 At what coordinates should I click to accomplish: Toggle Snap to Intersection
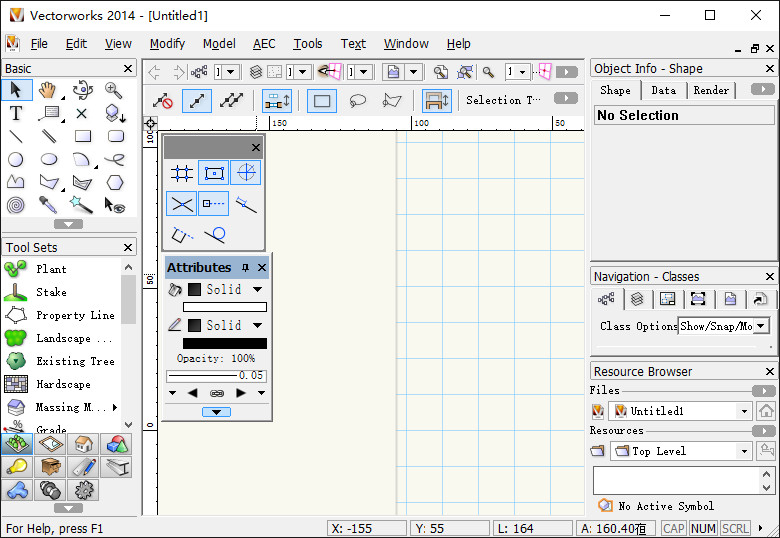(x=182, y=204)
